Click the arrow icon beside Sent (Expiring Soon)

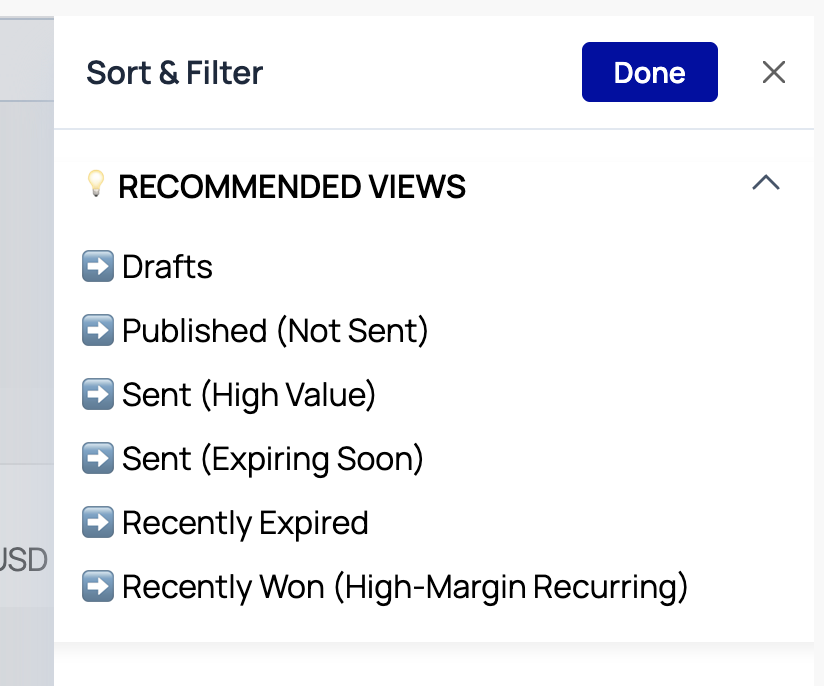pos(98,458)
